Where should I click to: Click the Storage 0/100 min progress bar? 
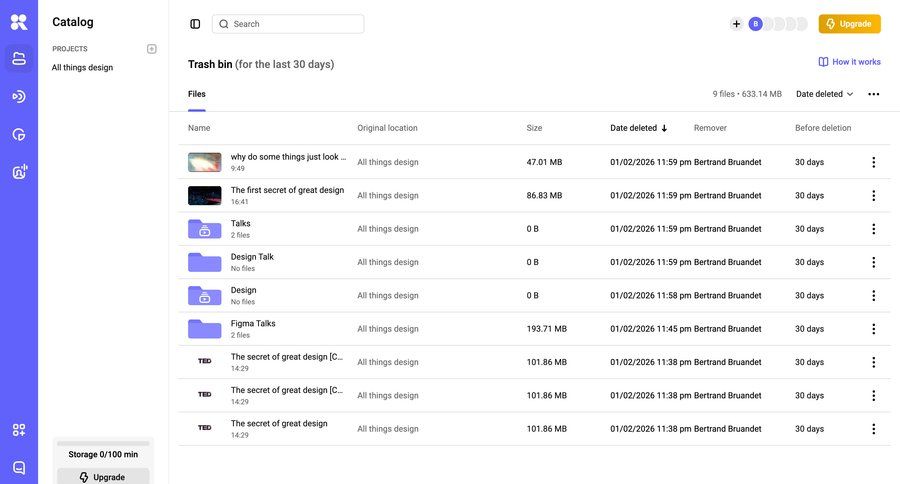pyautogui.click(x=103, y=443)
